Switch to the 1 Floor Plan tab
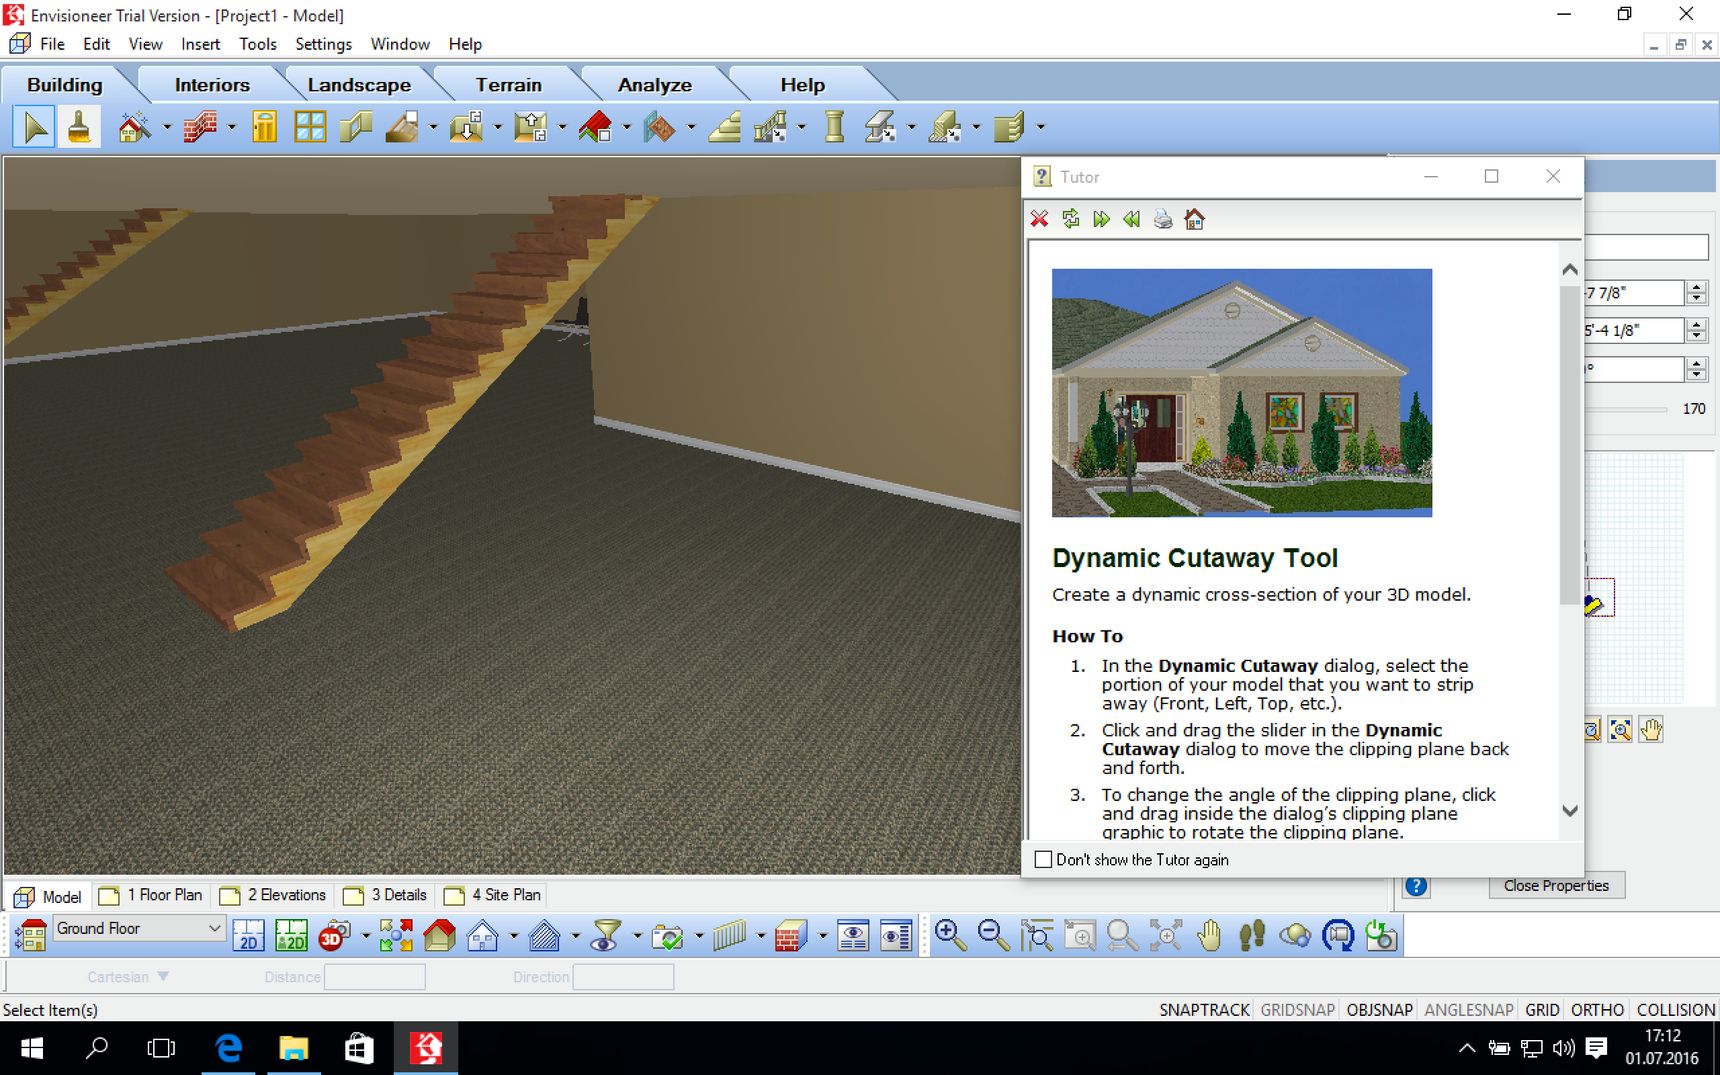Image resolution: width=1720 pixels, height=1075 pixels. [x=151, y=895]
